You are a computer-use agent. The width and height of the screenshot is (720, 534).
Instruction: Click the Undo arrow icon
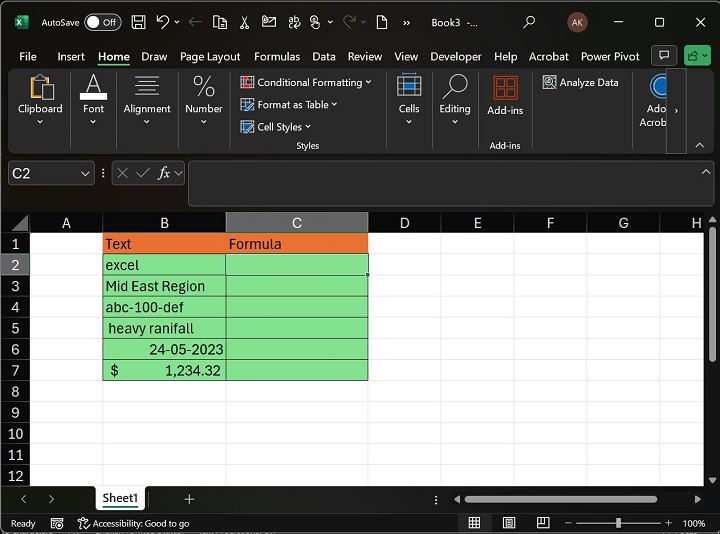tap(163, 22)
